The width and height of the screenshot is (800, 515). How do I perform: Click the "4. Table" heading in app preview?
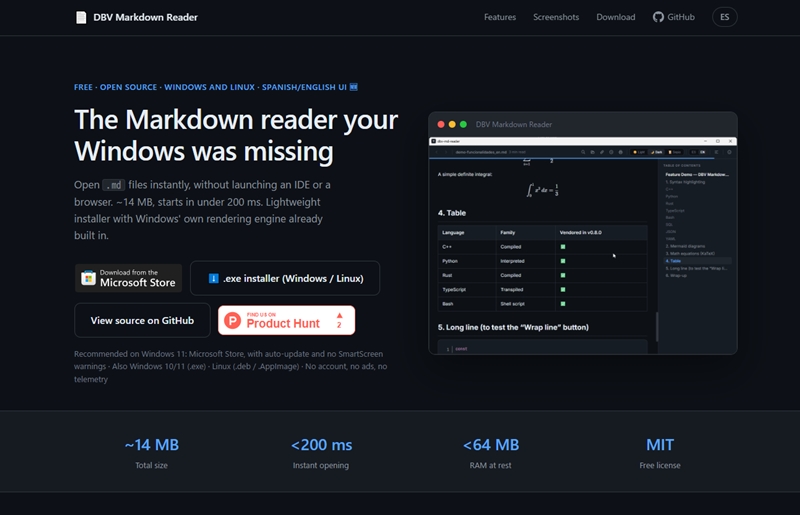(x=452, y=213)
